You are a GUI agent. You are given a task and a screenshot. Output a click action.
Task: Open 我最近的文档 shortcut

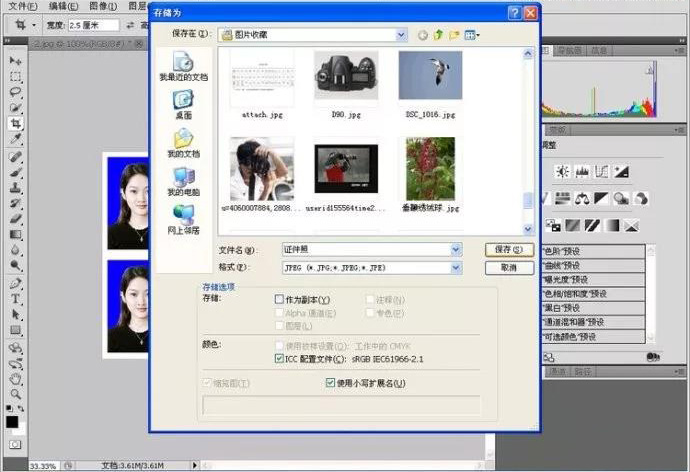pyautogui.click(x=184, y=66)
